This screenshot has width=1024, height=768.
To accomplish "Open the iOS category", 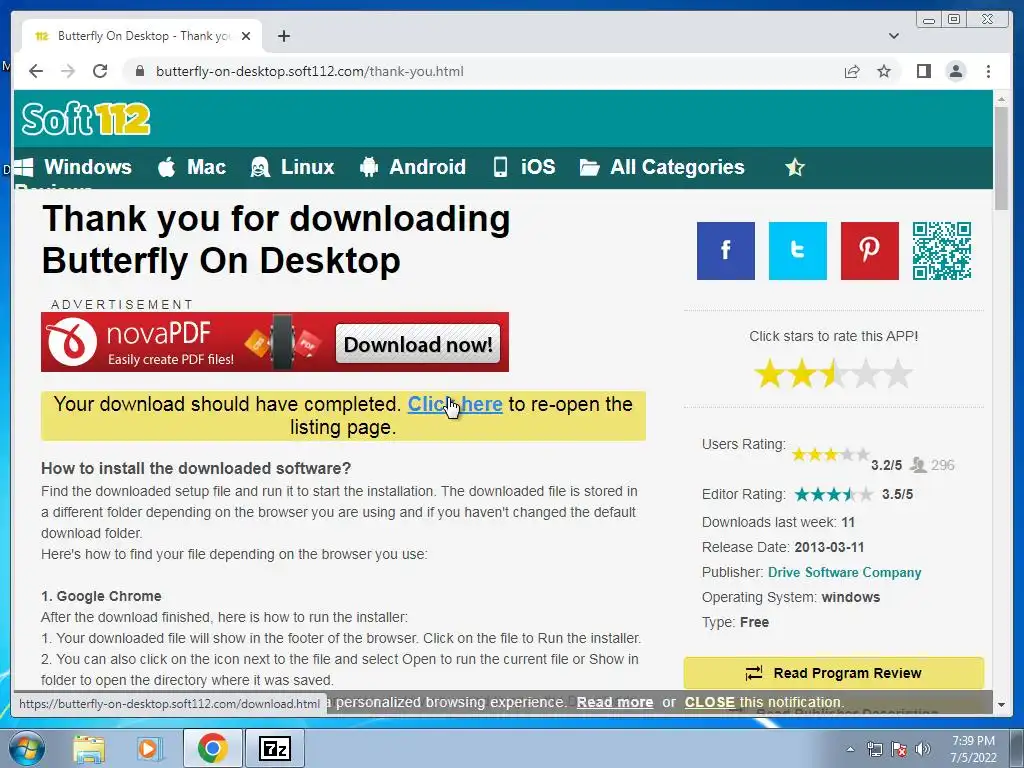I will point(524,167).
